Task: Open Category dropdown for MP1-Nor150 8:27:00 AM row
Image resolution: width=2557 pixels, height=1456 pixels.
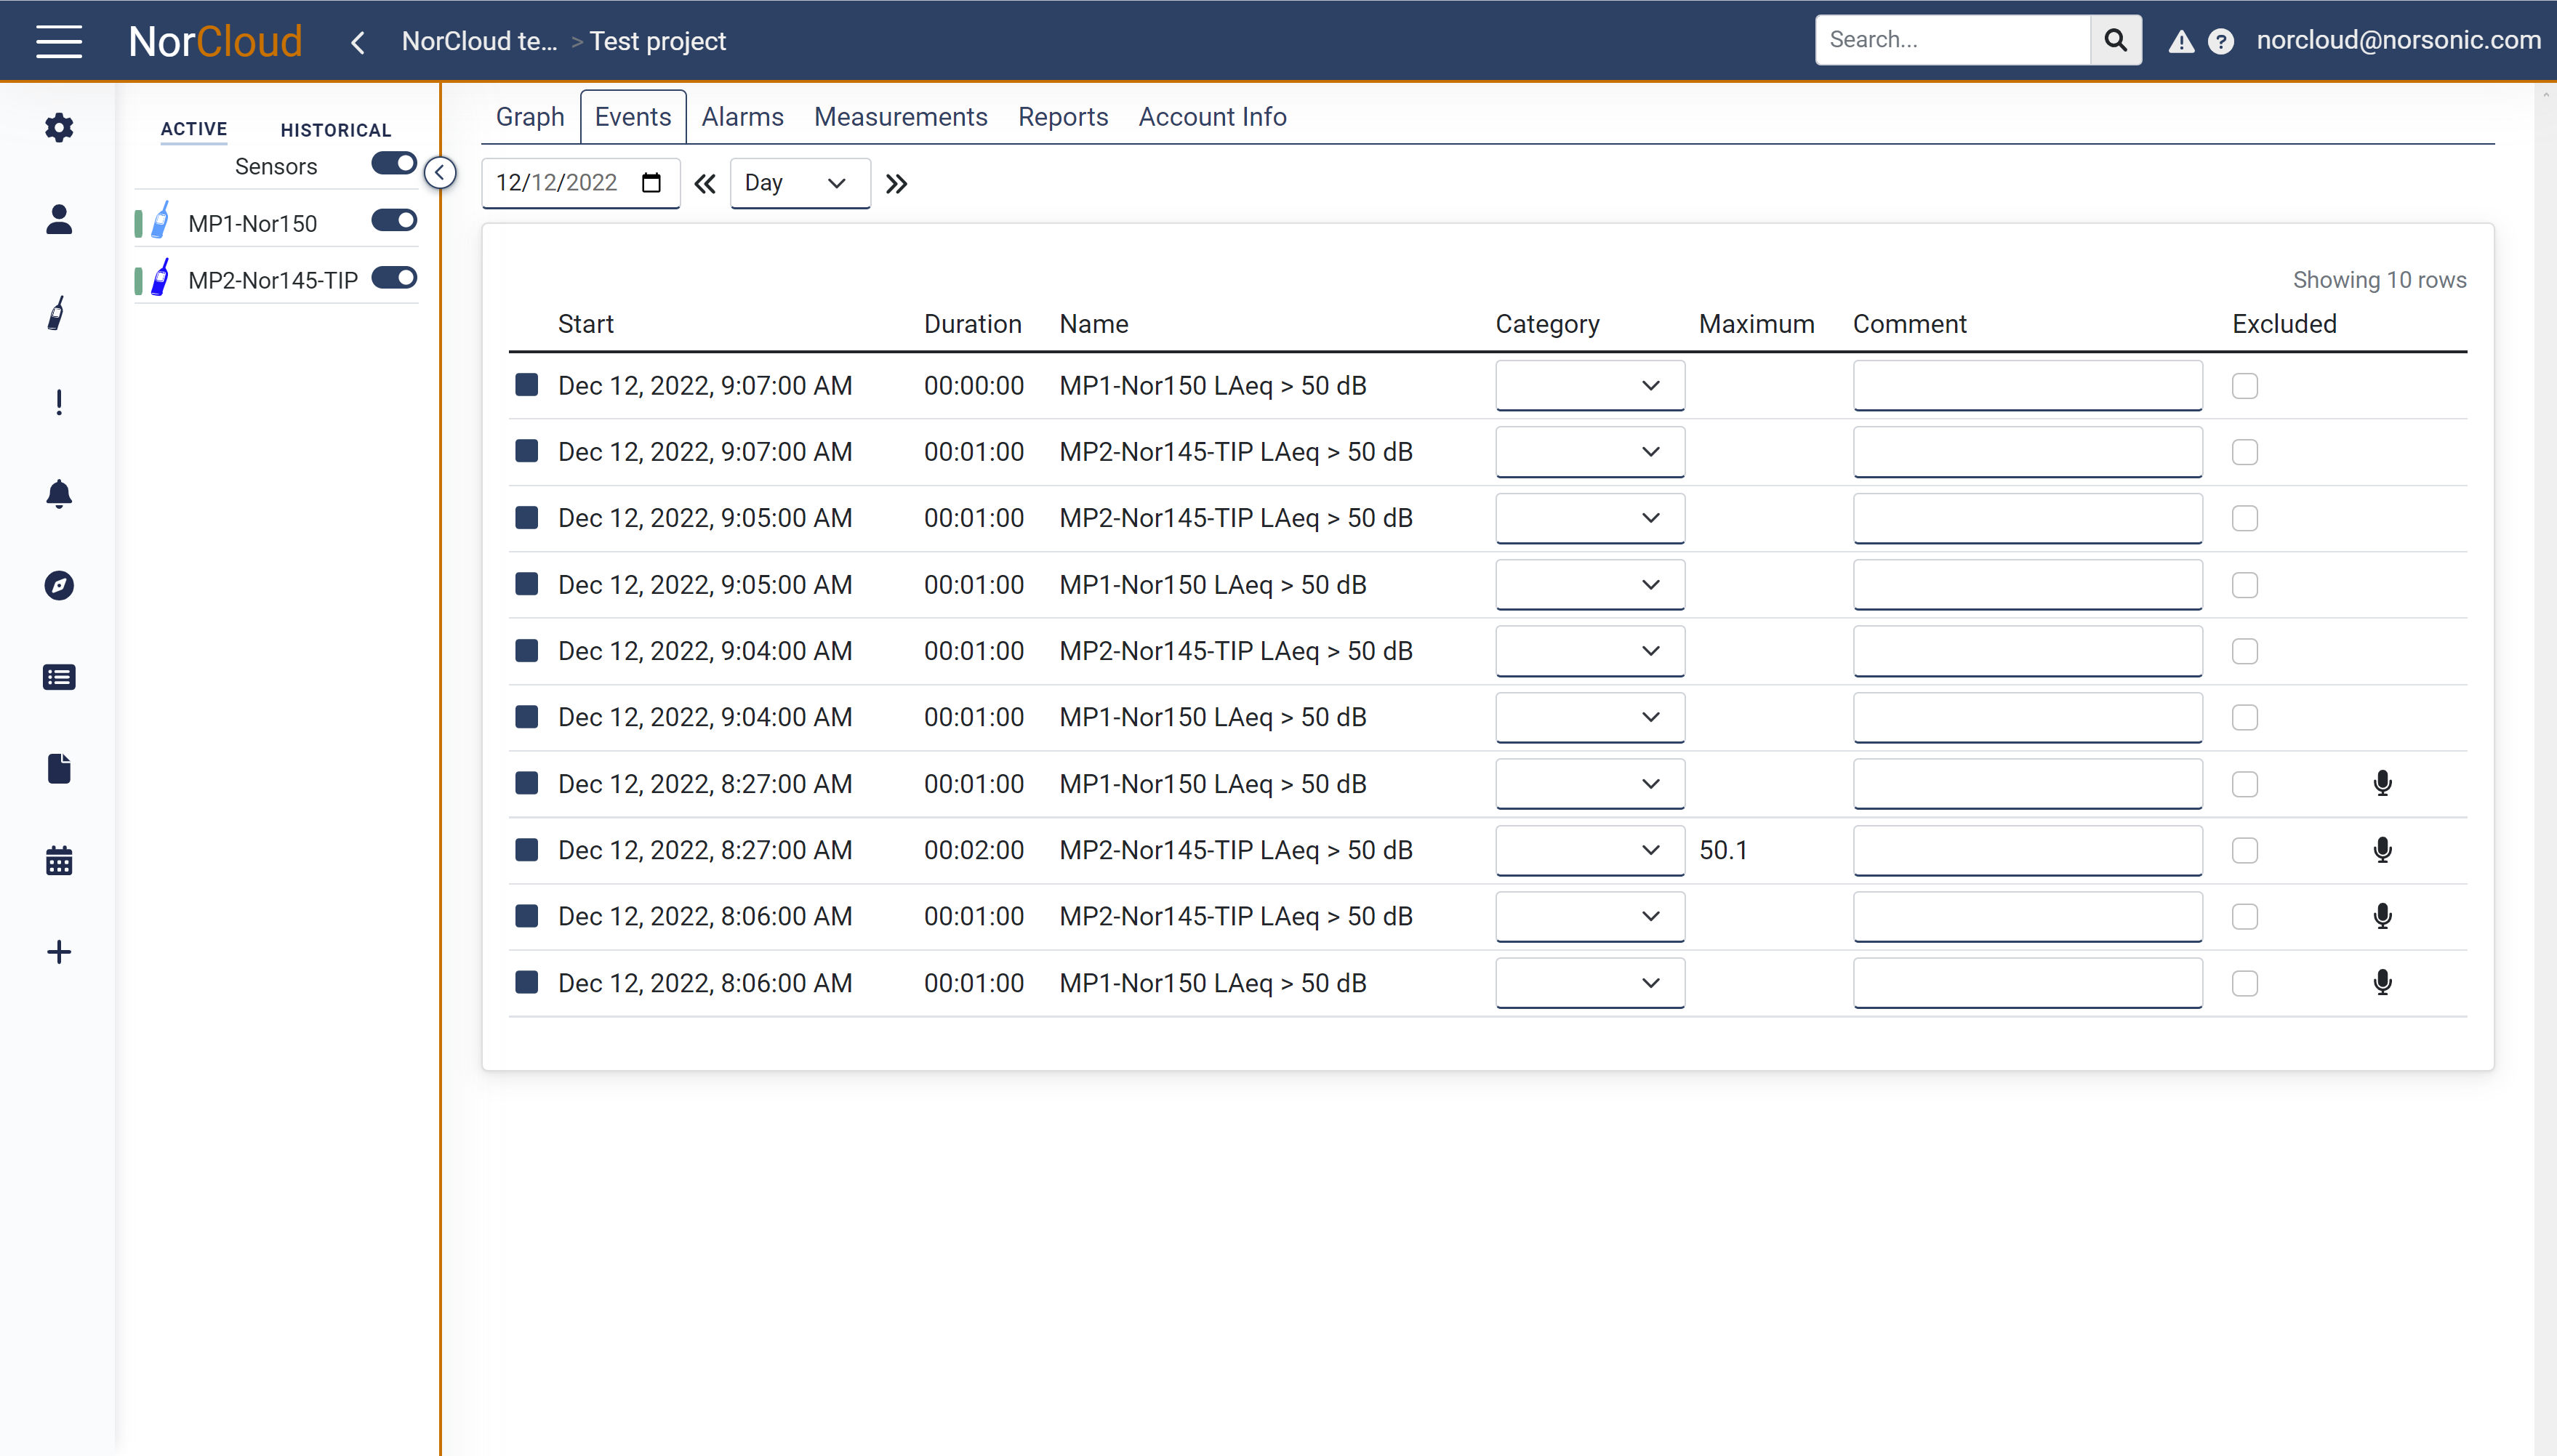Action: coord(1589,783)
